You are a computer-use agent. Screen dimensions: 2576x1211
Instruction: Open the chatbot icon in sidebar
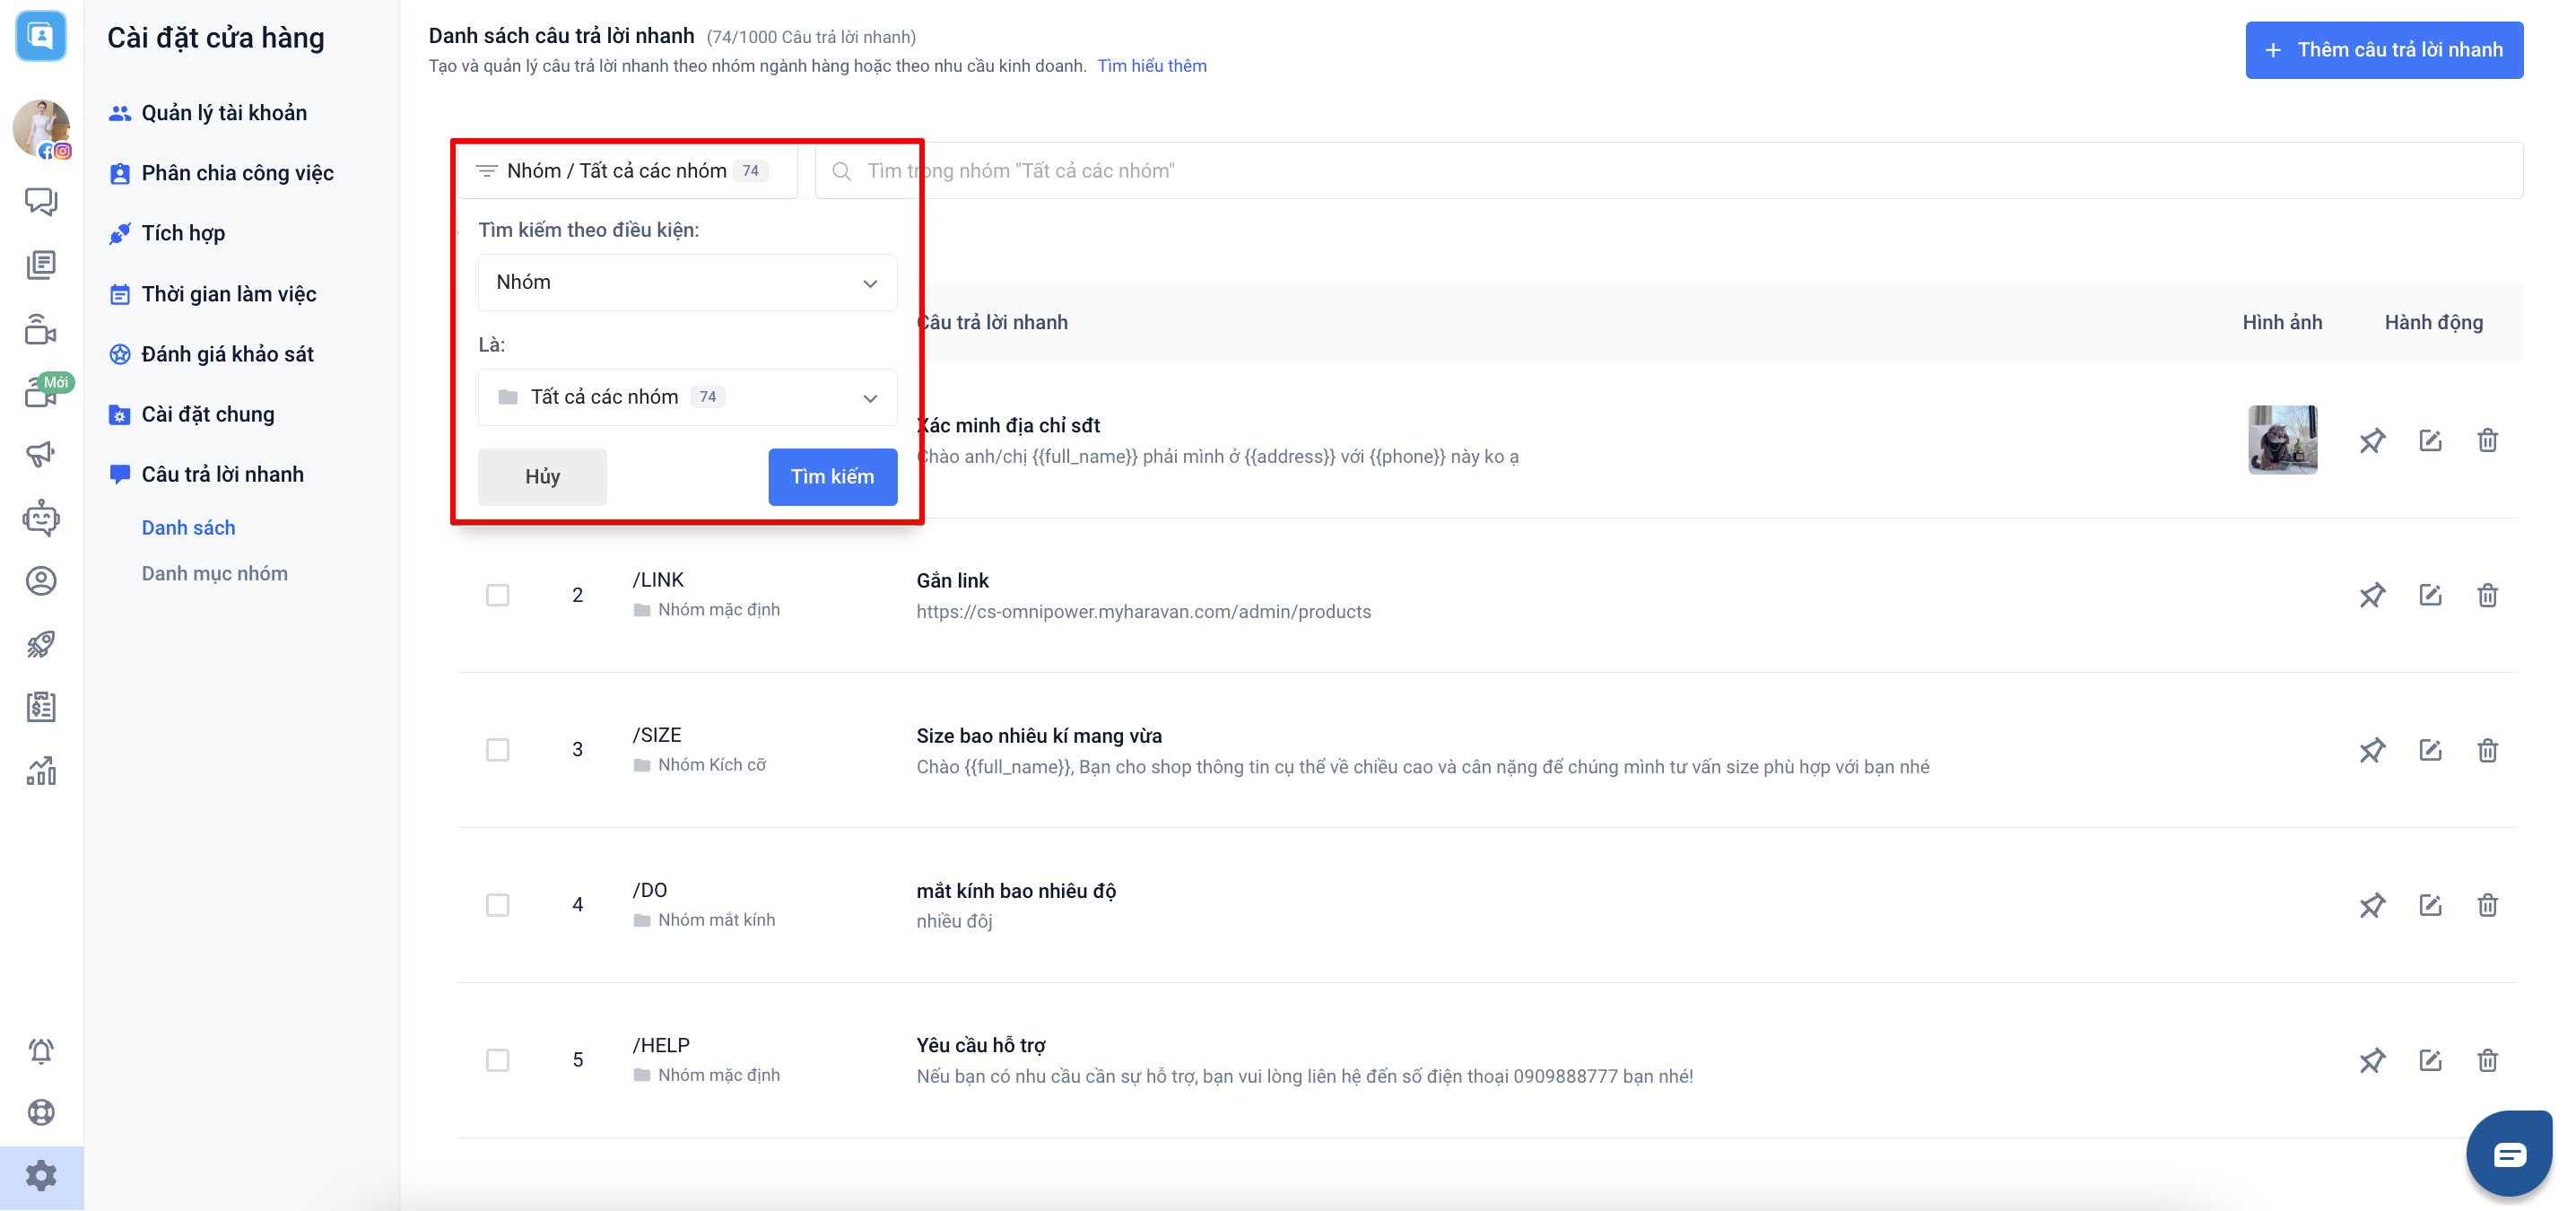(41, 518)
